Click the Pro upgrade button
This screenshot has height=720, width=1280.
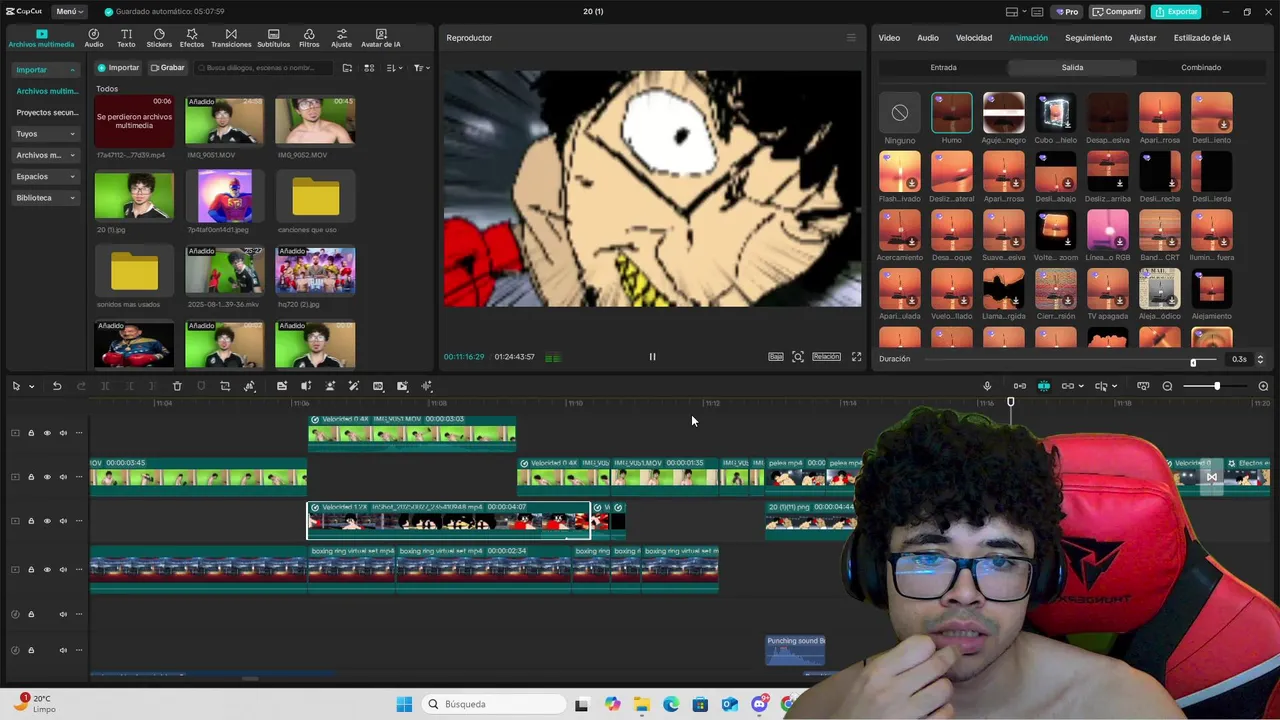(1067, 12)
